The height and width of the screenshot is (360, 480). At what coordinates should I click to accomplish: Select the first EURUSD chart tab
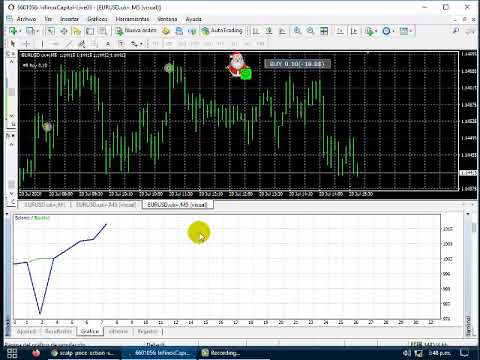click(x=44, y=205)
